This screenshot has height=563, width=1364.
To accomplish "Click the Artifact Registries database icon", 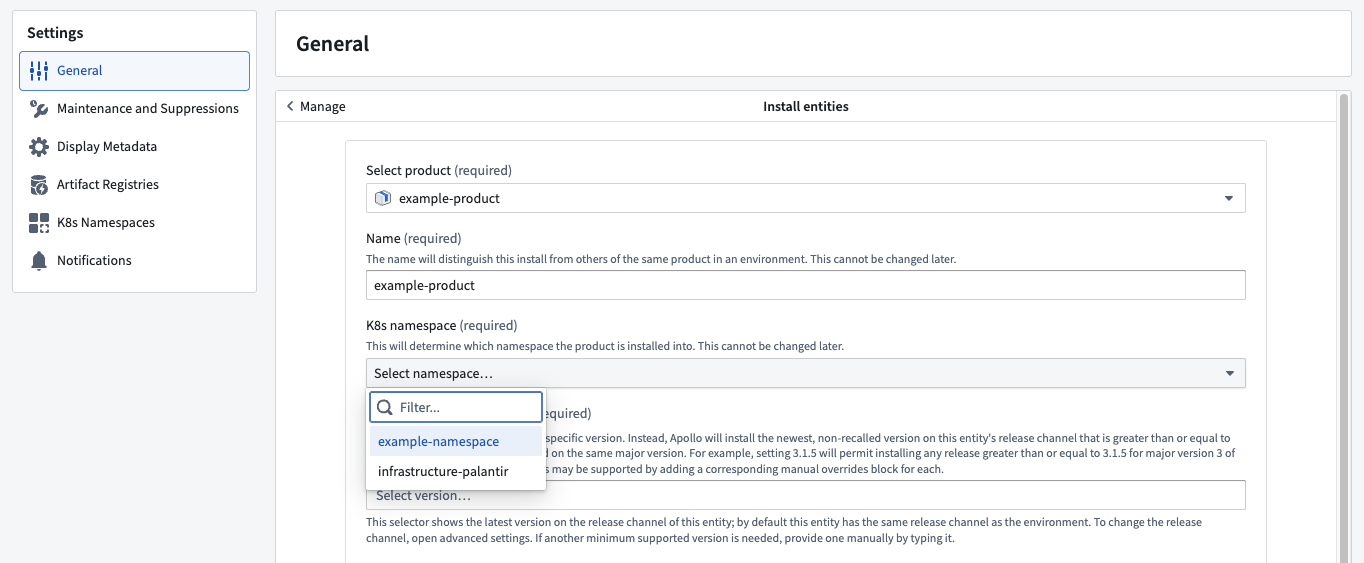I will coord(39,185).
